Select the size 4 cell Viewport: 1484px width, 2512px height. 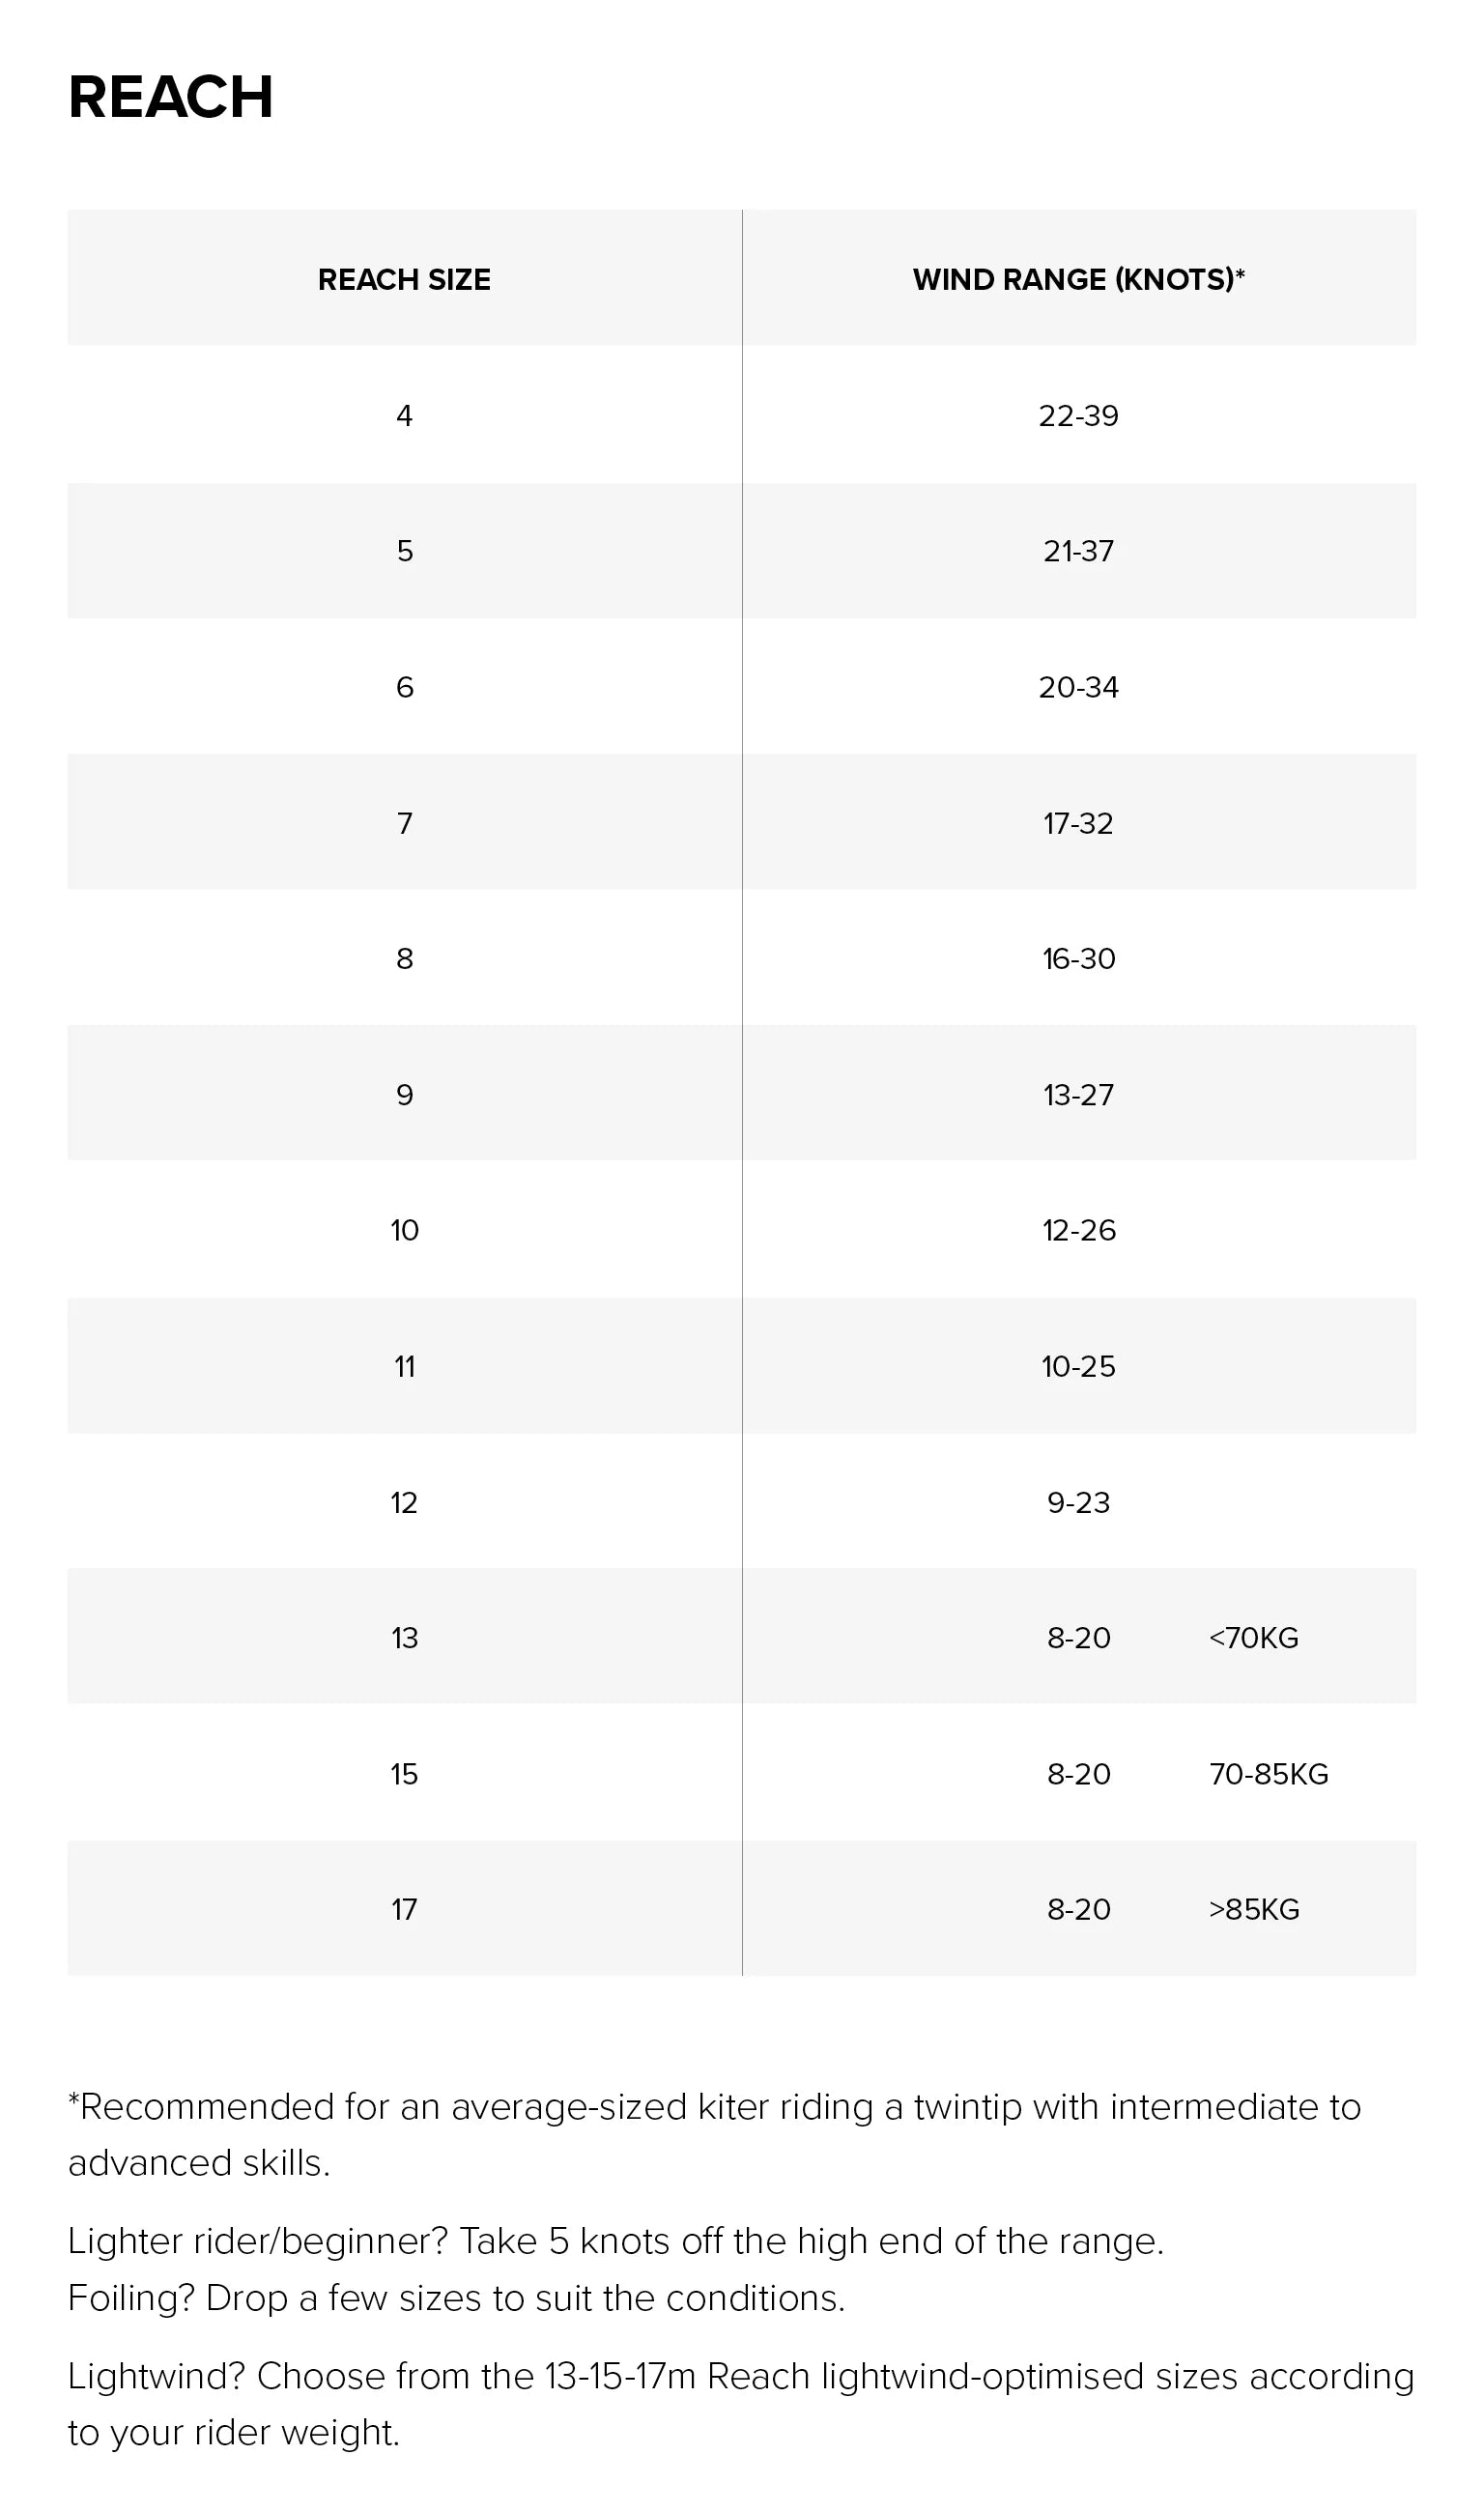pyautogui.click(x=404, y=416)
